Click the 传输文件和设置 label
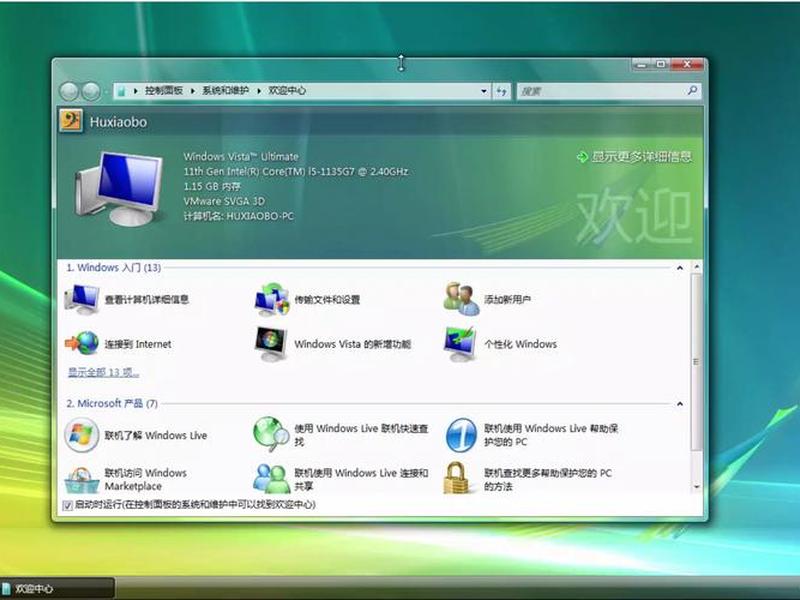Viewport: 800px width, 600px height. pyautogui.click(x=327, y=299)
